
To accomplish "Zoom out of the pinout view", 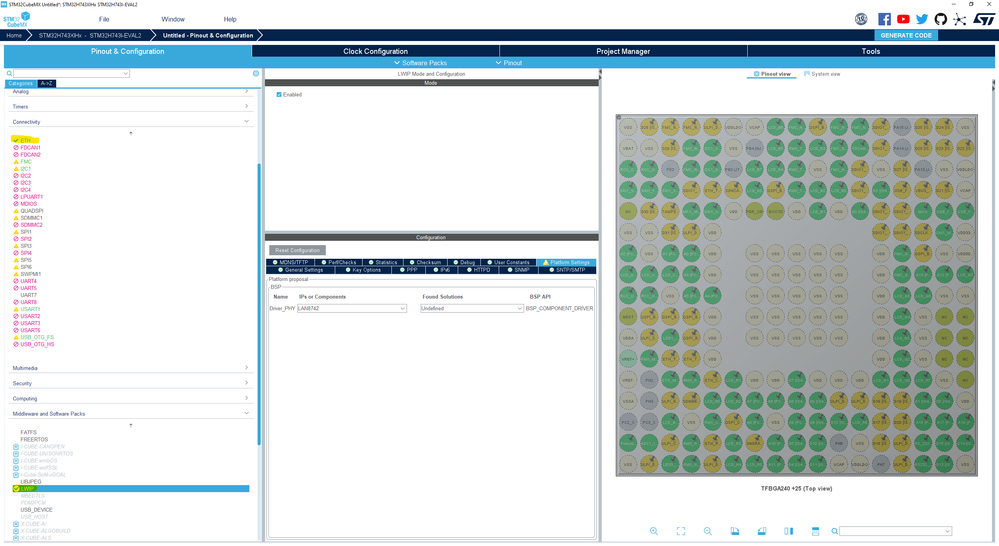I will tap(708, 531).
